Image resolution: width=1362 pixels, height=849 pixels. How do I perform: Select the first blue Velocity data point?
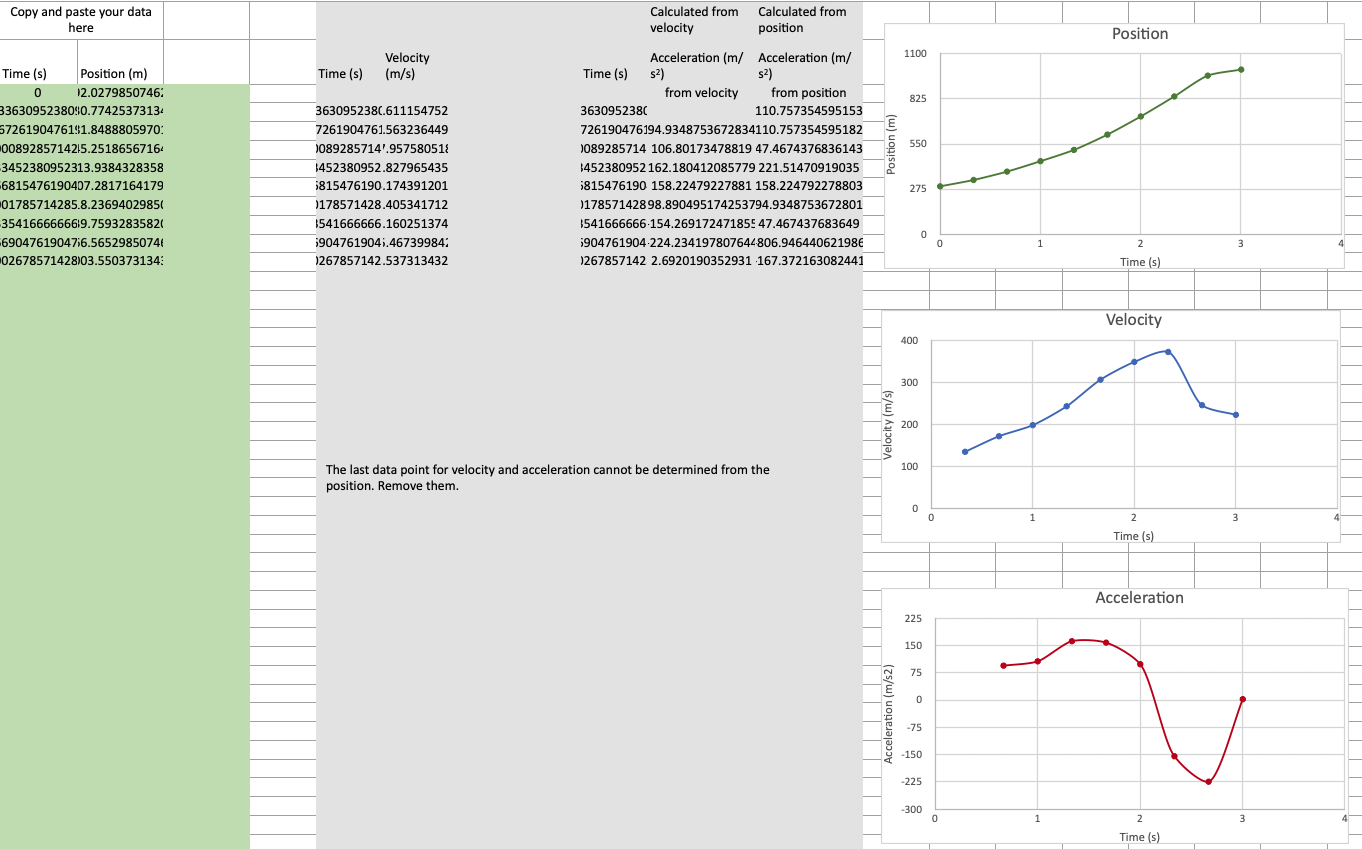pyautogui.click(x=963, y=451)
